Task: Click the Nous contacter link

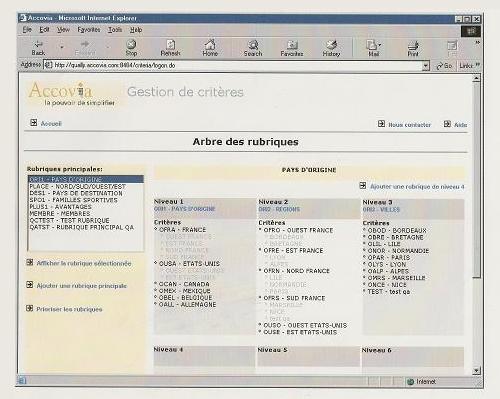Action: pyautogui.click(x=410, y=125)
